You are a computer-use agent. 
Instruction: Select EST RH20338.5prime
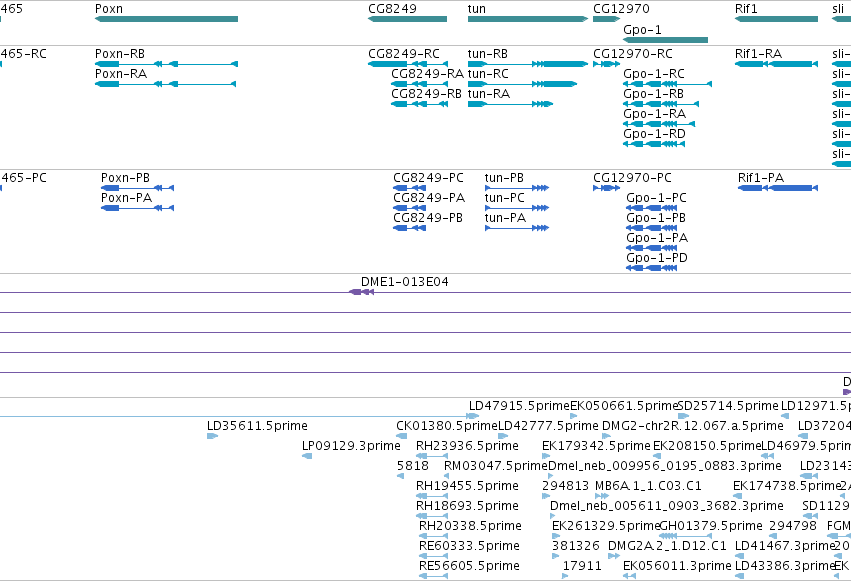click(x=433, y=537)
